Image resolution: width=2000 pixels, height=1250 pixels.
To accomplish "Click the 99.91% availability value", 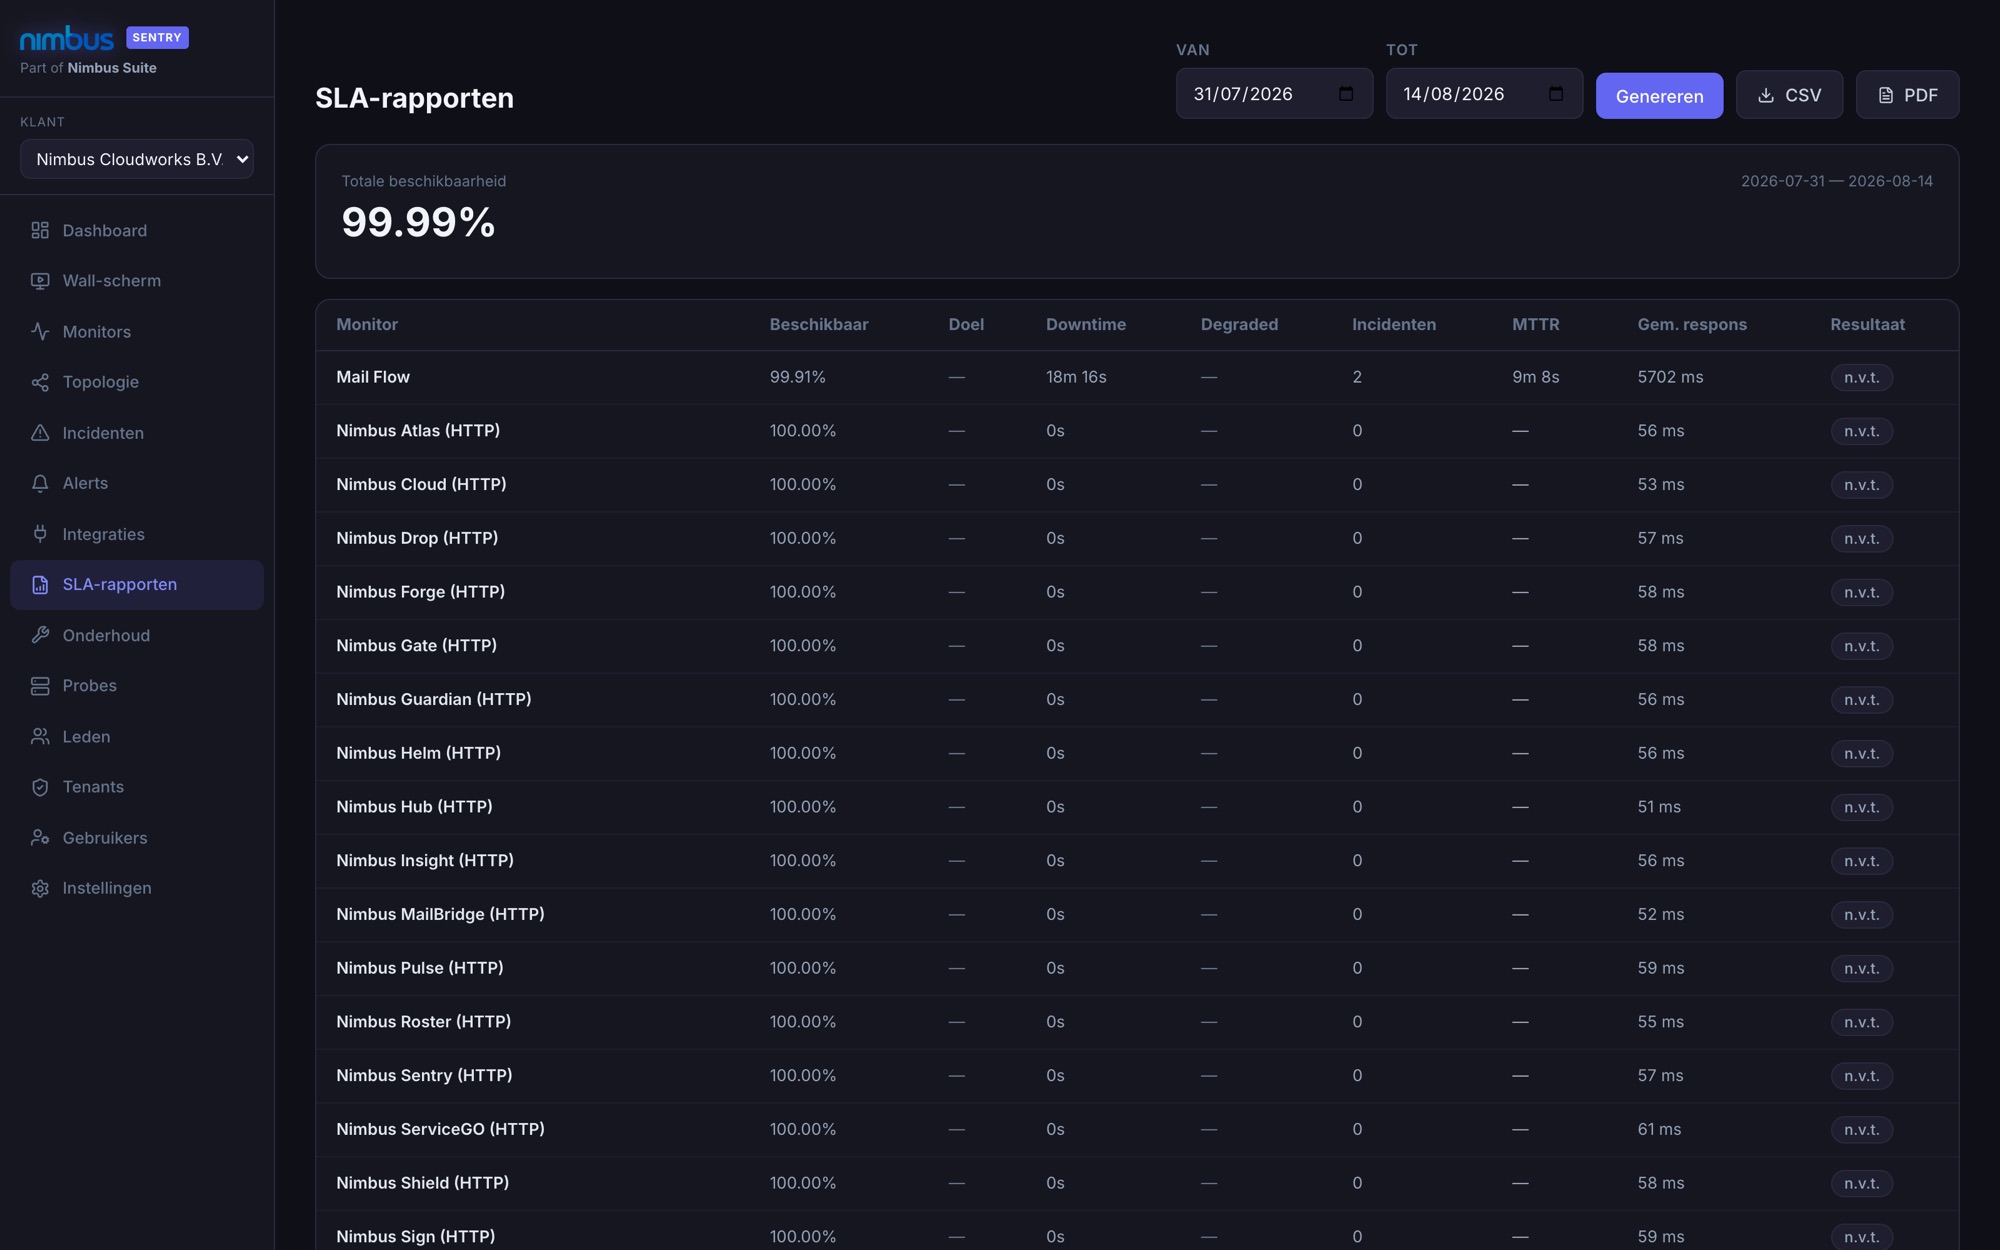I will pos(798,377).
